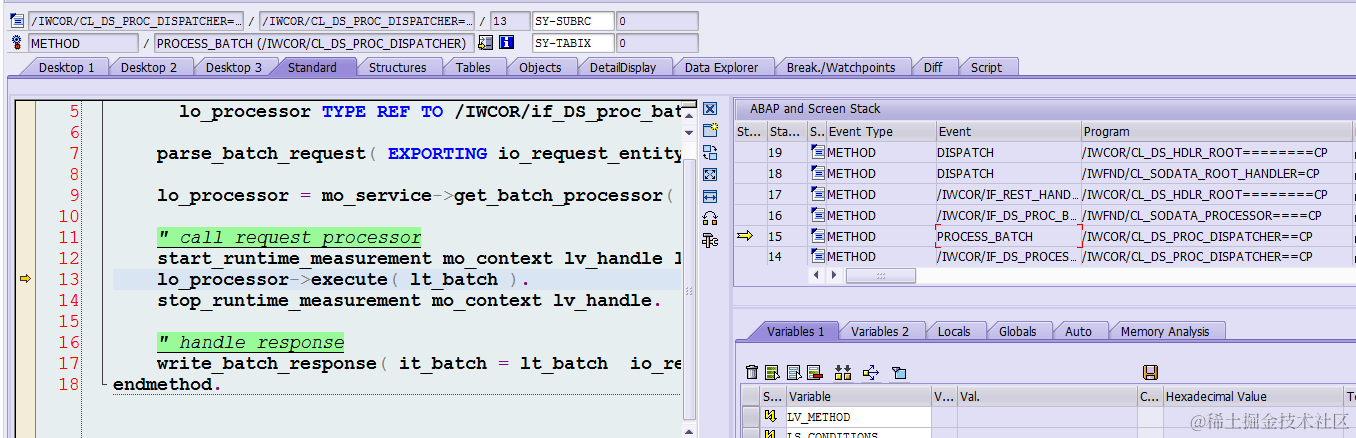Image resolution: width=1356 pixels, height=438 pixels.
Task: Switch to the Globals tab
Action: coord(1017,331)
